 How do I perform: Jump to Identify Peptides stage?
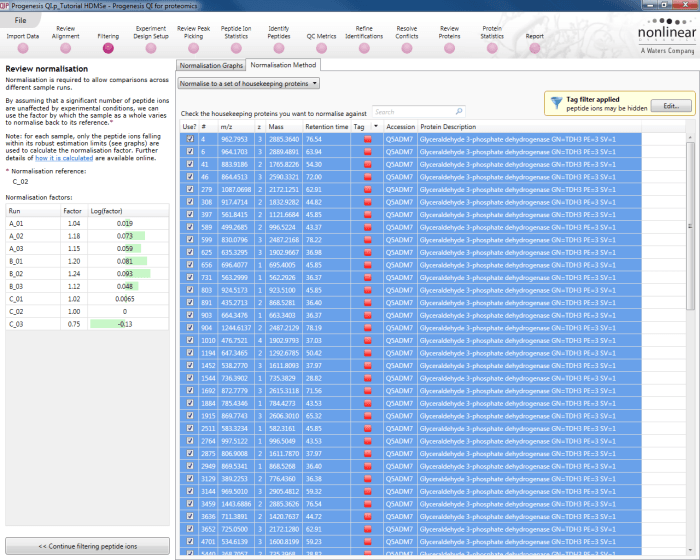pos(279,48)
